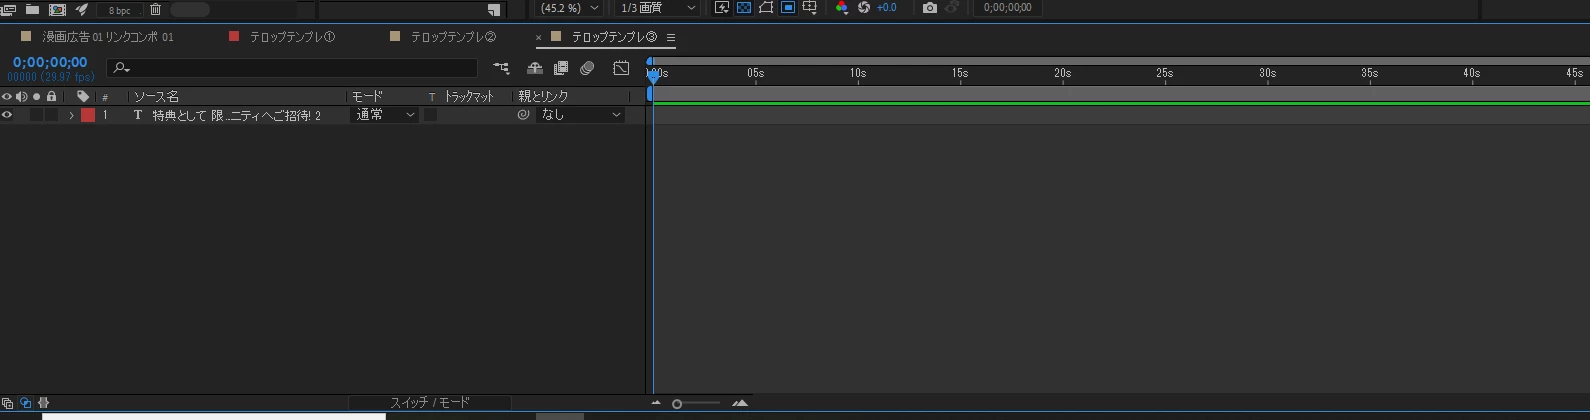Click the blue current time indicator
The width and height of the screenshot is (1590, 420).
click(653, 76)
